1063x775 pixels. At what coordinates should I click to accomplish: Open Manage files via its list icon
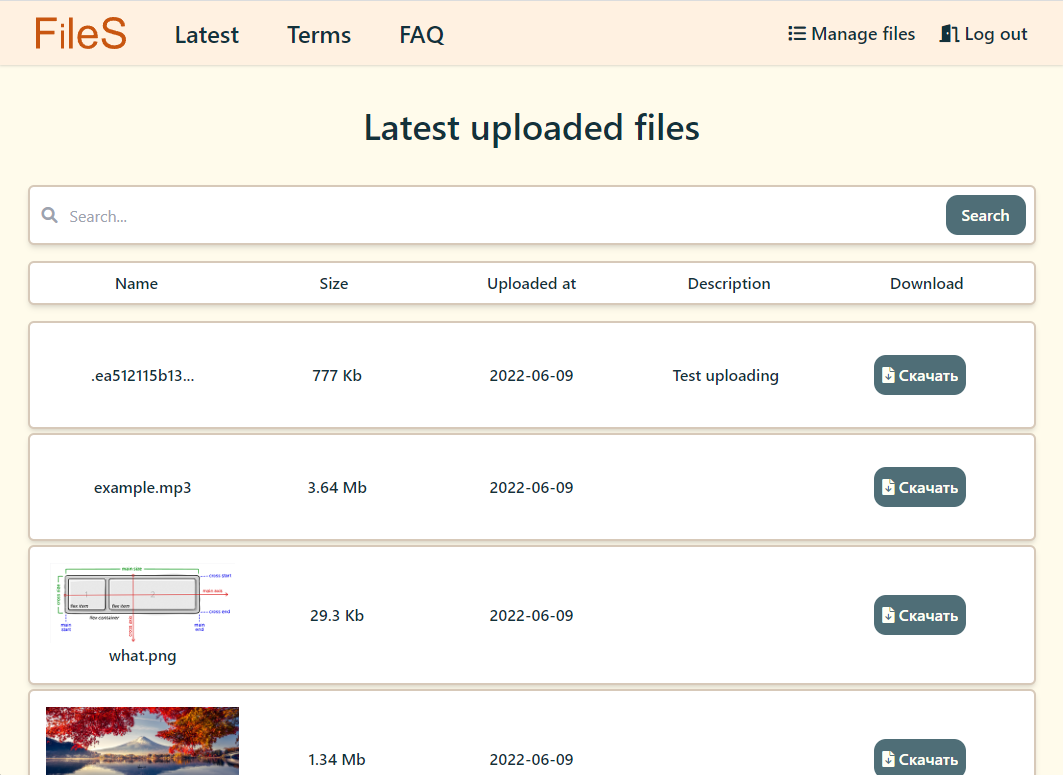(x=795, y=33)
